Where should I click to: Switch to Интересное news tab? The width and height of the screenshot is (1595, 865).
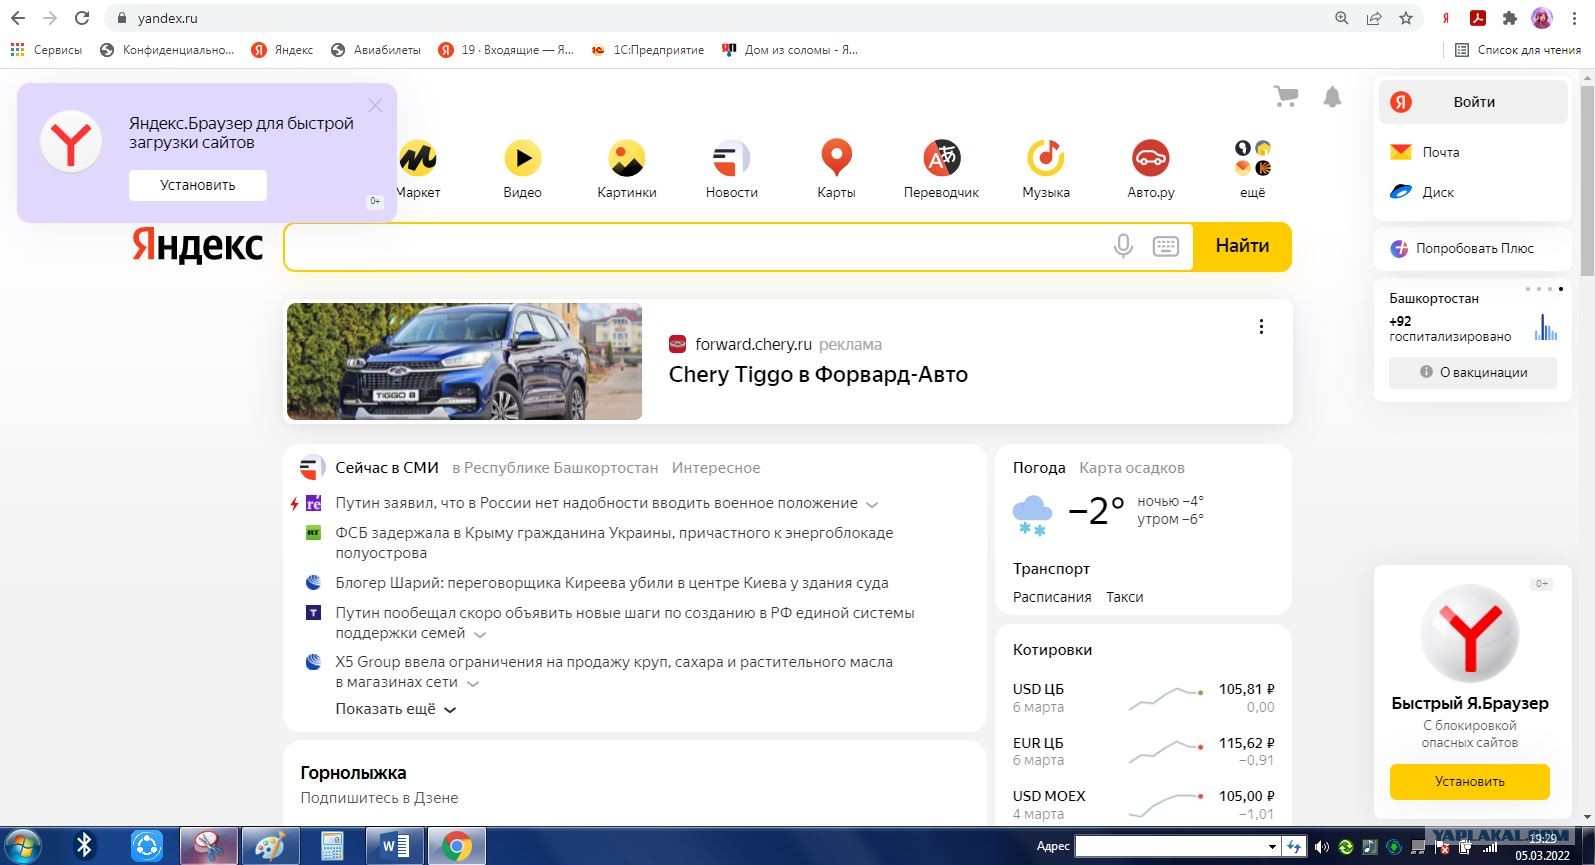click(x=716, y=468)
